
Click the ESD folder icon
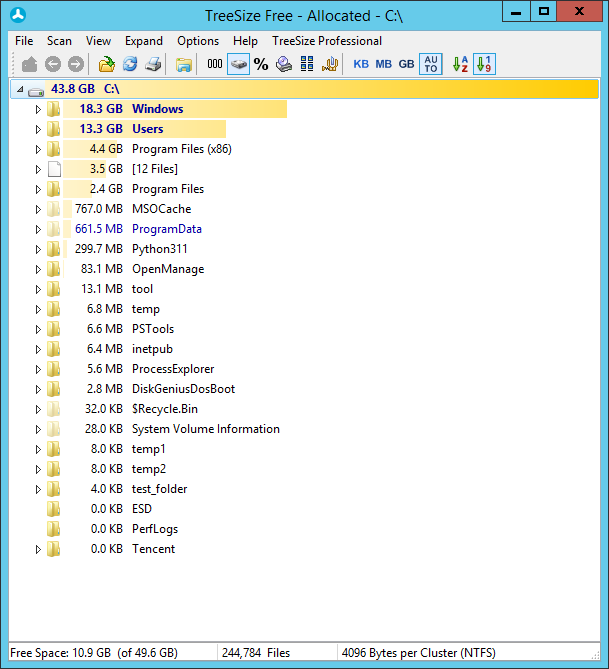pyautogui.click(x=53, y=509)
